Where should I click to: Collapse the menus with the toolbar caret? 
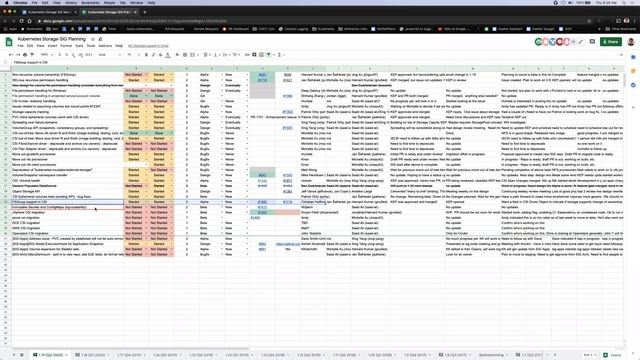click(x=621, y=55)
